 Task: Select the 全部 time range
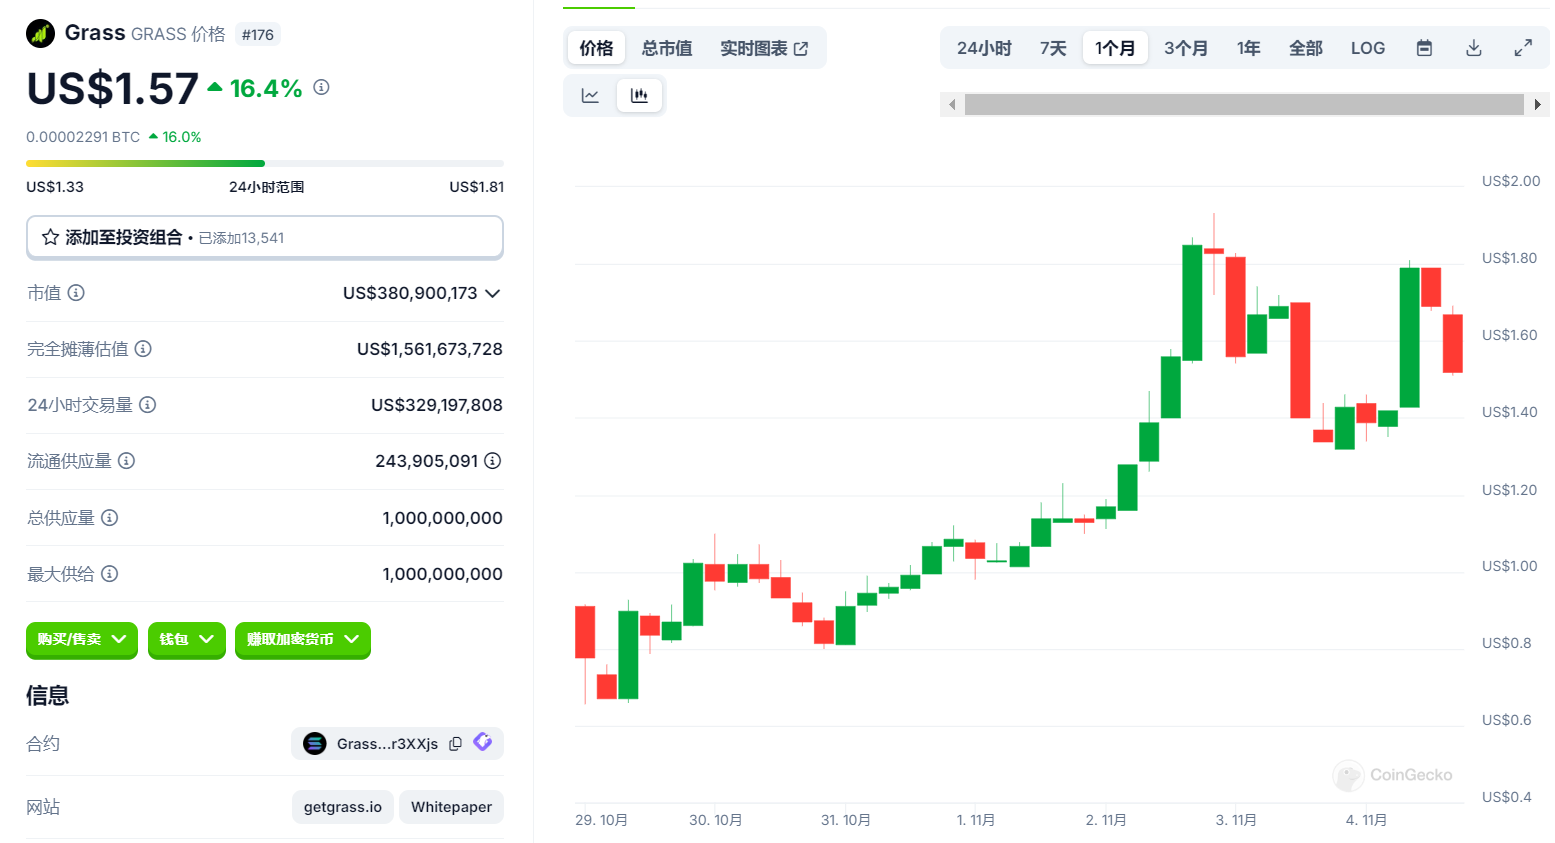point(1306,48)
